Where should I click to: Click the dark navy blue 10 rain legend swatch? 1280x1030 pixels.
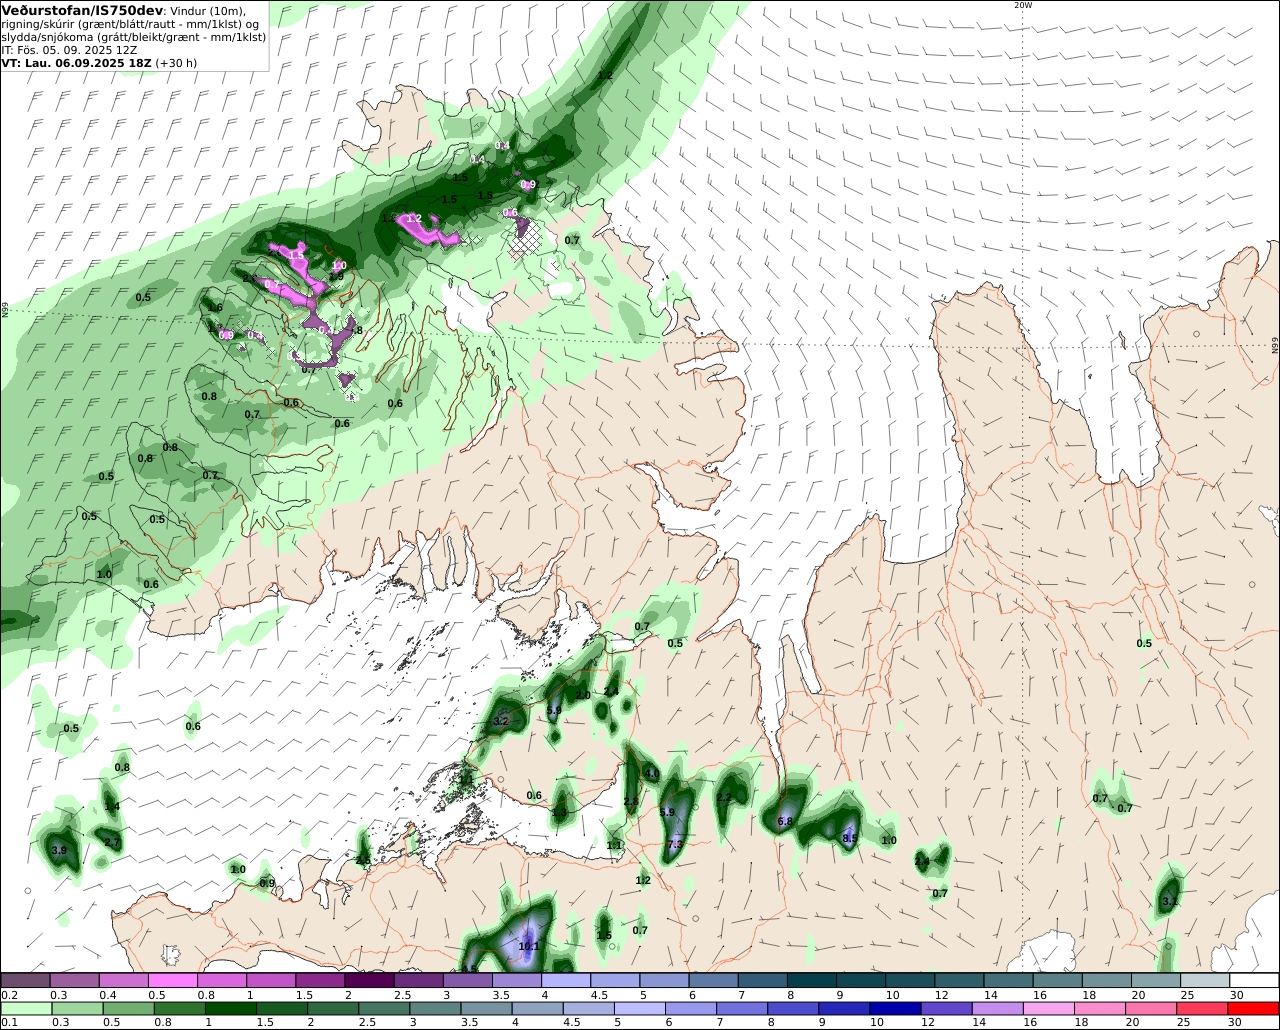click(x=895, y=1008)
